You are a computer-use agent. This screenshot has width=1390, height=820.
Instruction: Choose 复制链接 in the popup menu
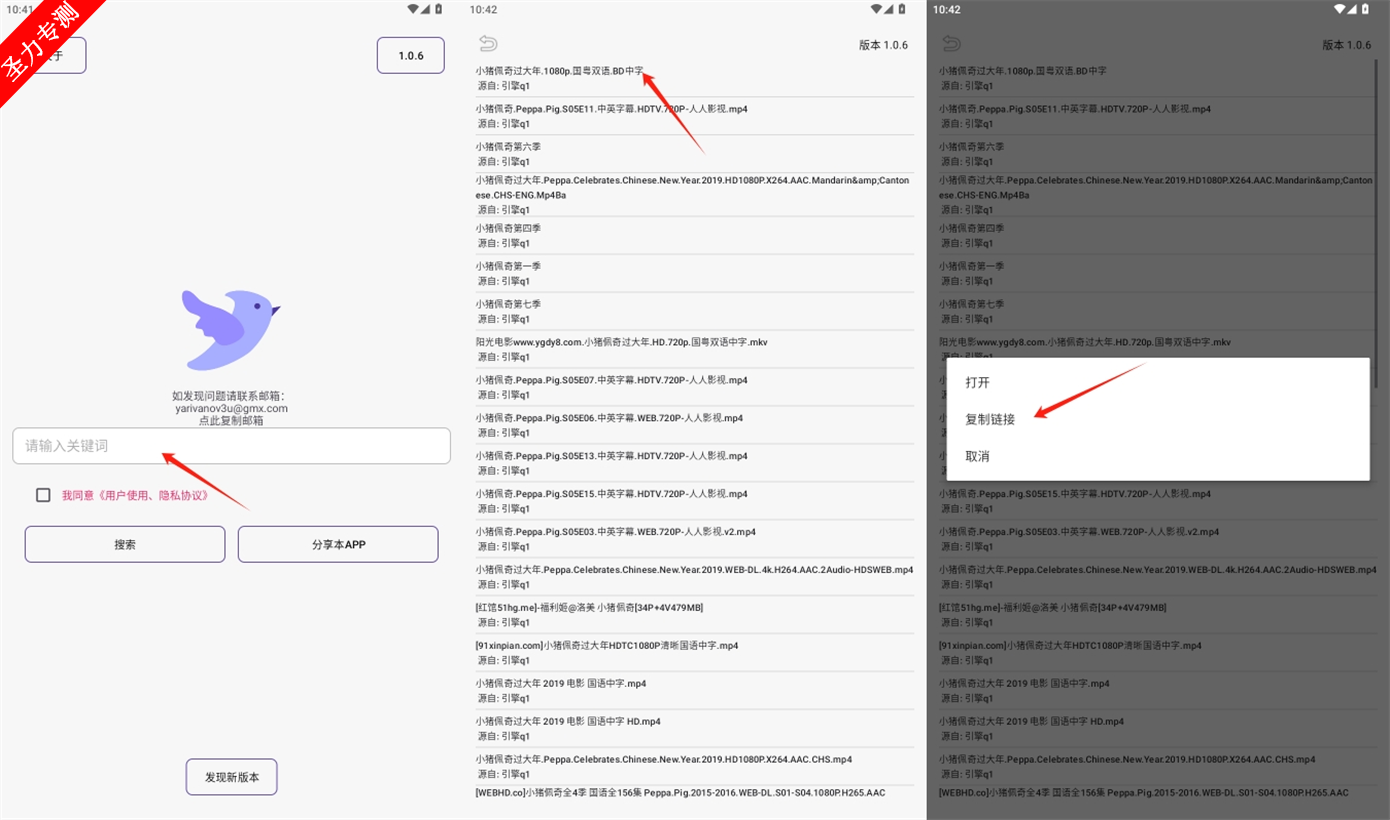click(990, 419)
